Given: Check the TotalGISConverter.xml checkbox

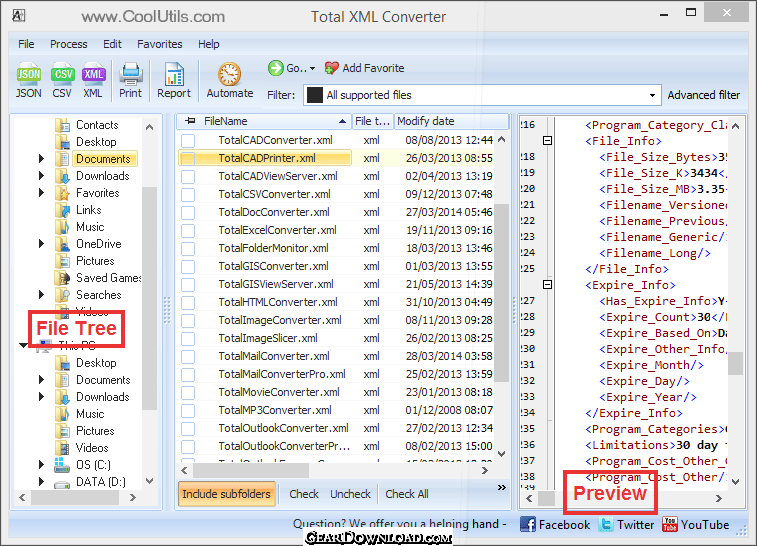Looking at the screenshot, I should [x=188, y=266].
